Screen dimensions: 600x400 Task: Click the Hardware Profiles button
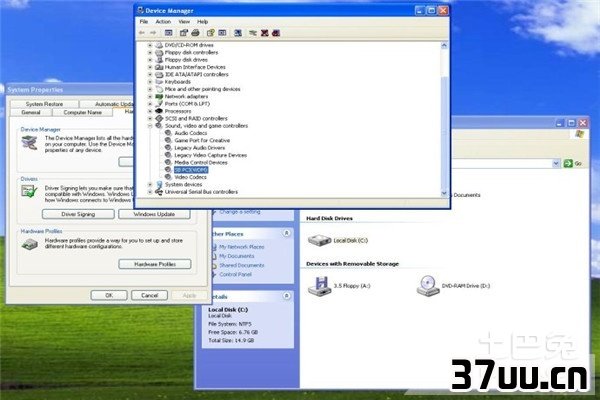155,264
